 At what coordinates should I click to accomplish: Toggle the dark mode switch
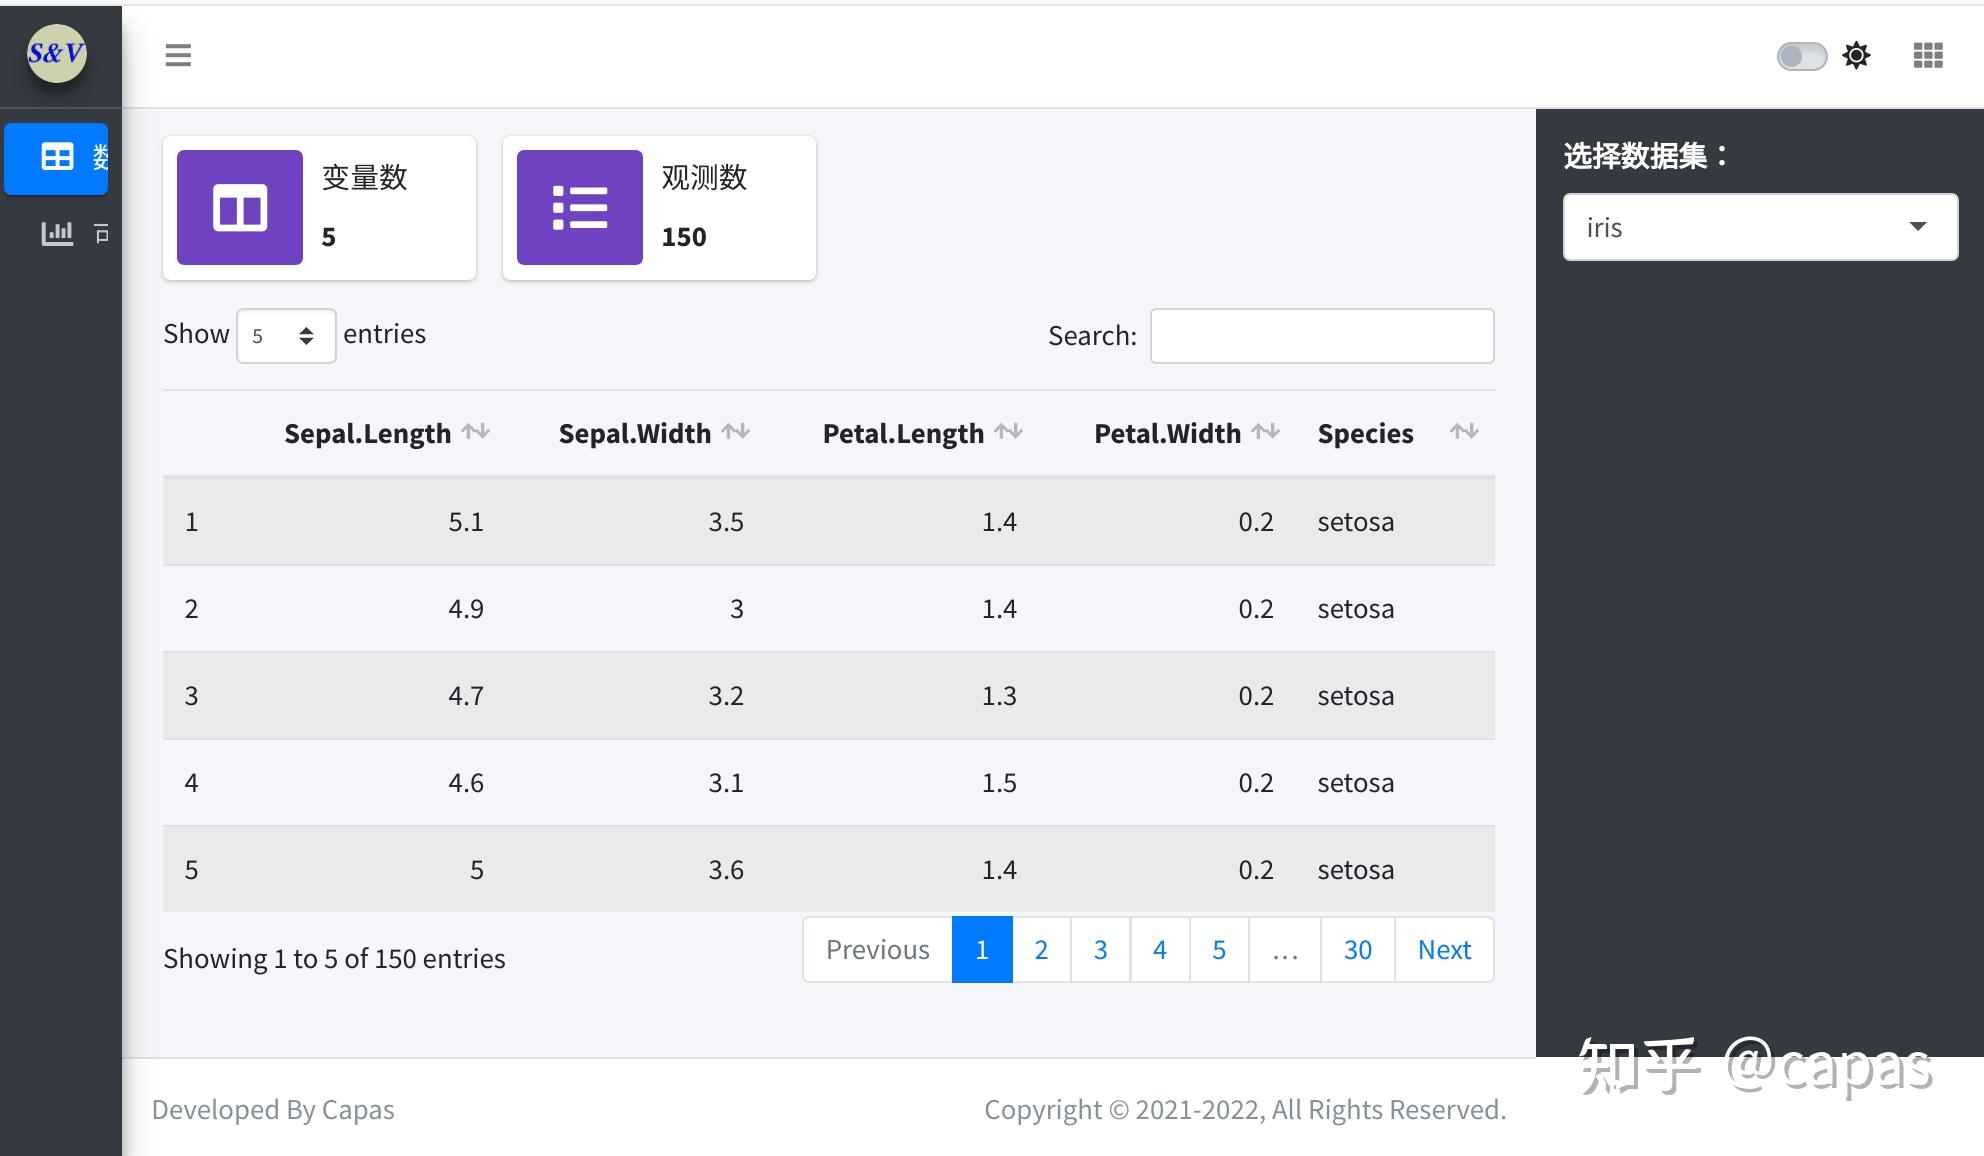[1801, 56]
